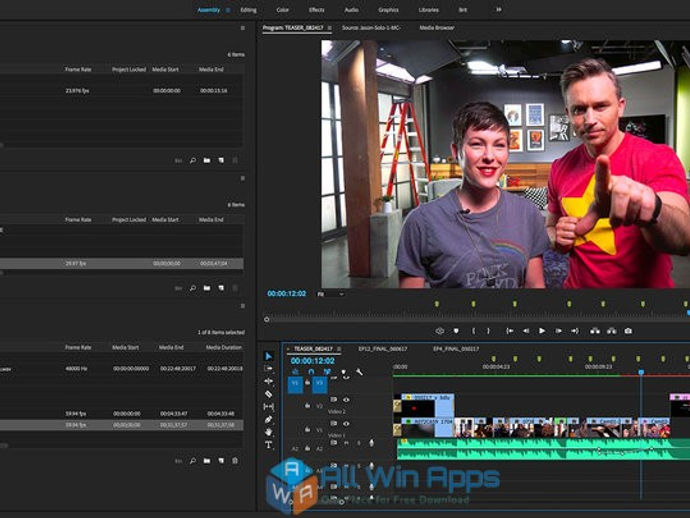Viewport: 690px width, 518px height.
Task: Switch to the Audio workspace
Action: pyautogui.click(x=351, y=10)
